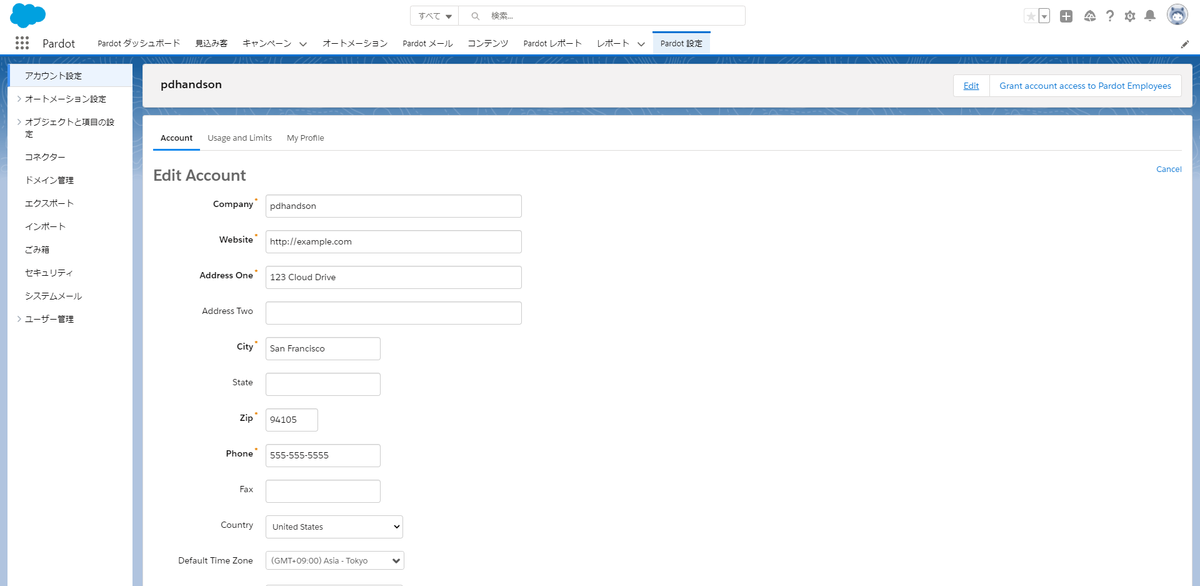Open the Trailhead training icon
This screenshot has width=1200, height=586.
[x=1090, y=15]
